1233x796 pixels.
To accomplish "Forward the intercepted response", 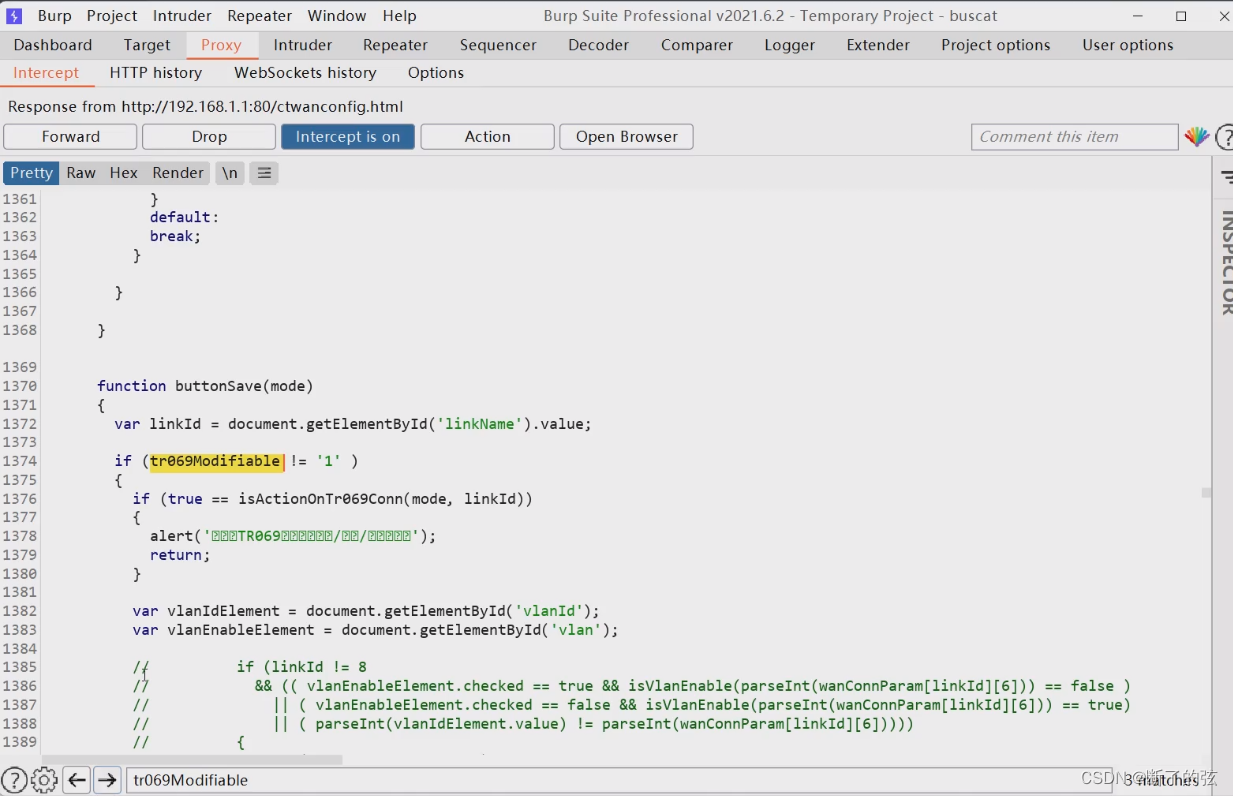I will pos(70,137).
